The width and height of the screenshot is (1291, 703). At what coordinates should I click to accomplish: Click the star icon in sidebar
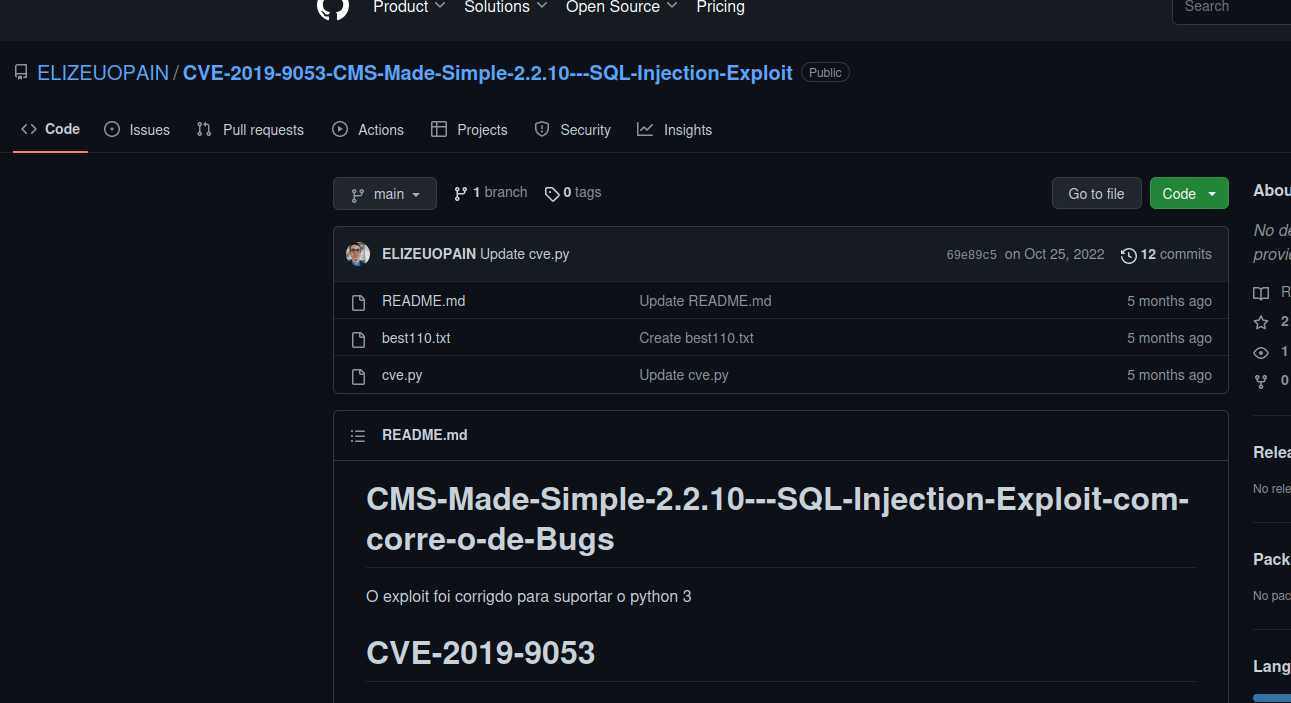tap(1261, 322)
